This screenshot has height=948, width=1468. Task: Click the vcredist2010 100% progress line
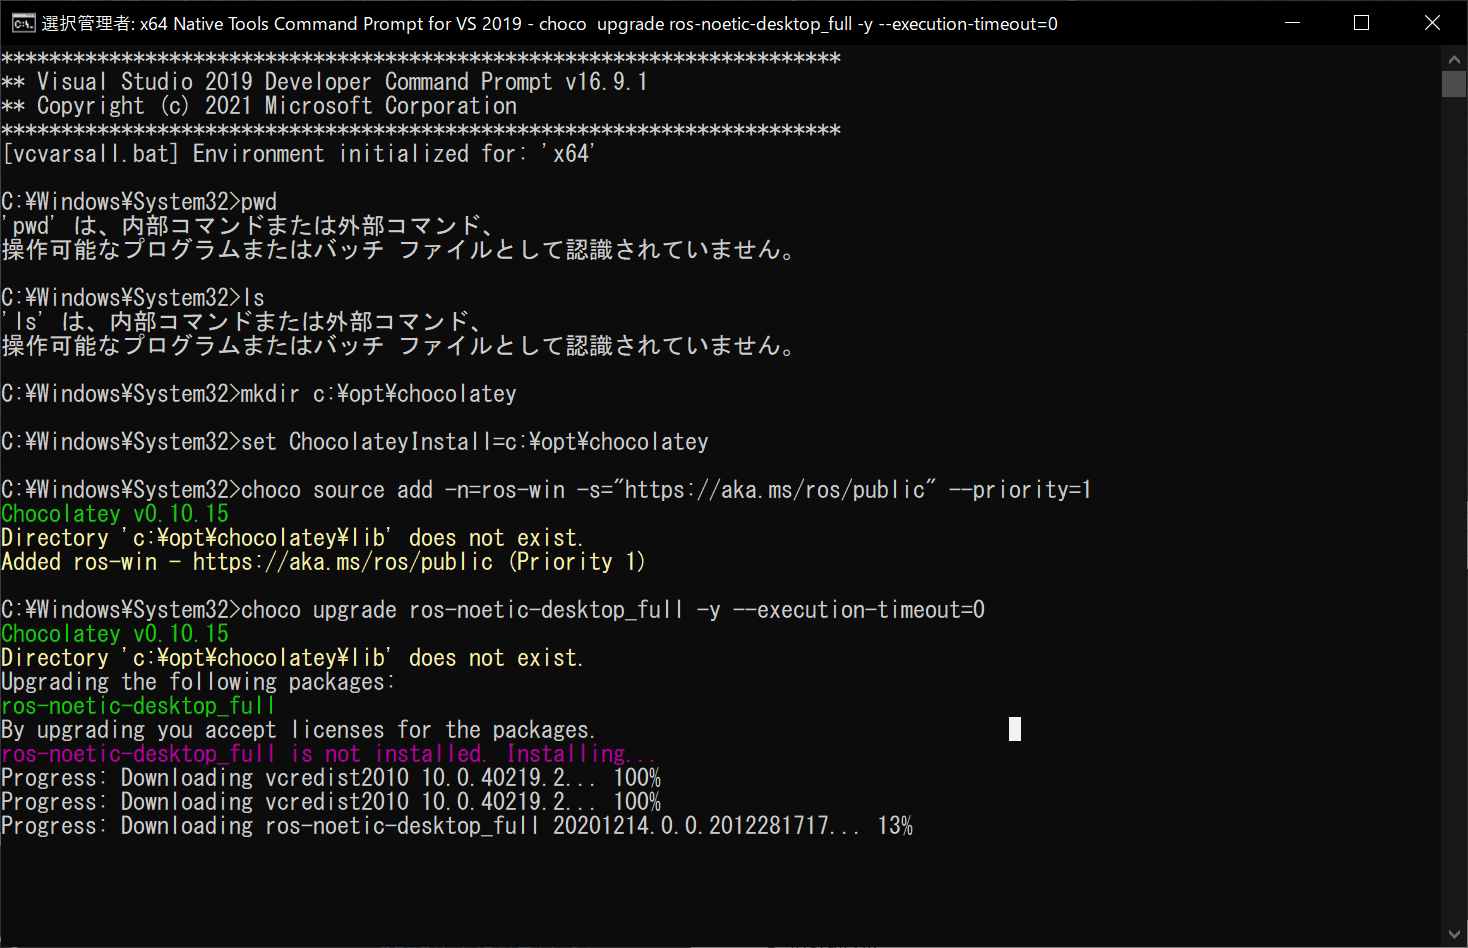pyautogui.click(x=330, y=777)
